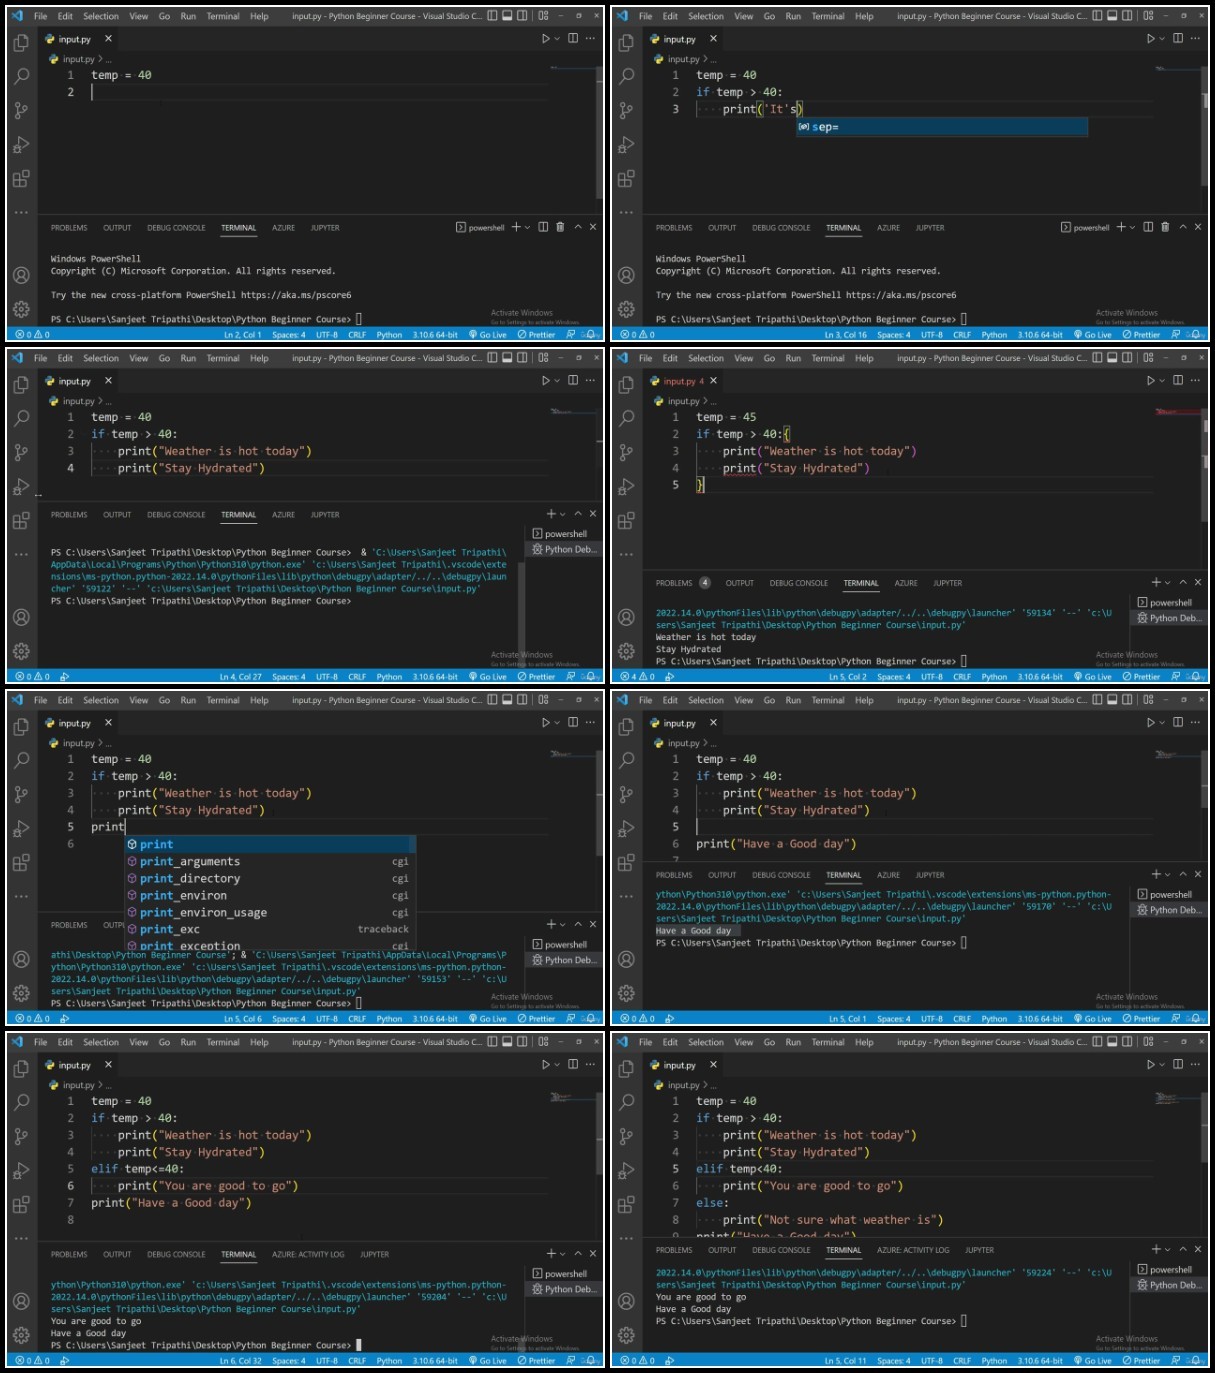1215x1373 pixels.
Task: Select Python Deb... terminal entry in Ln 4, Col 27 window
Action: pos(565,549)
